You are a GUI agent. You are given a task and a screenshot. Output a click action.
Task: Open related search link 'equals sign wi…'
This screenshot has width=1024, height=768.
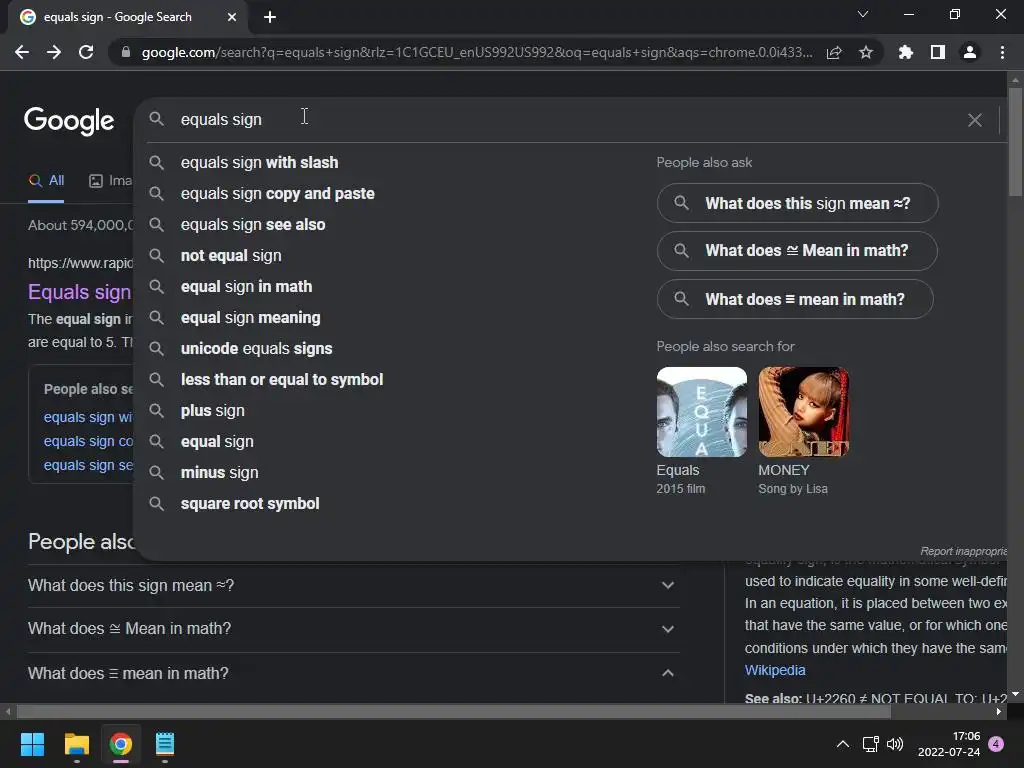[x=88, y=417]
